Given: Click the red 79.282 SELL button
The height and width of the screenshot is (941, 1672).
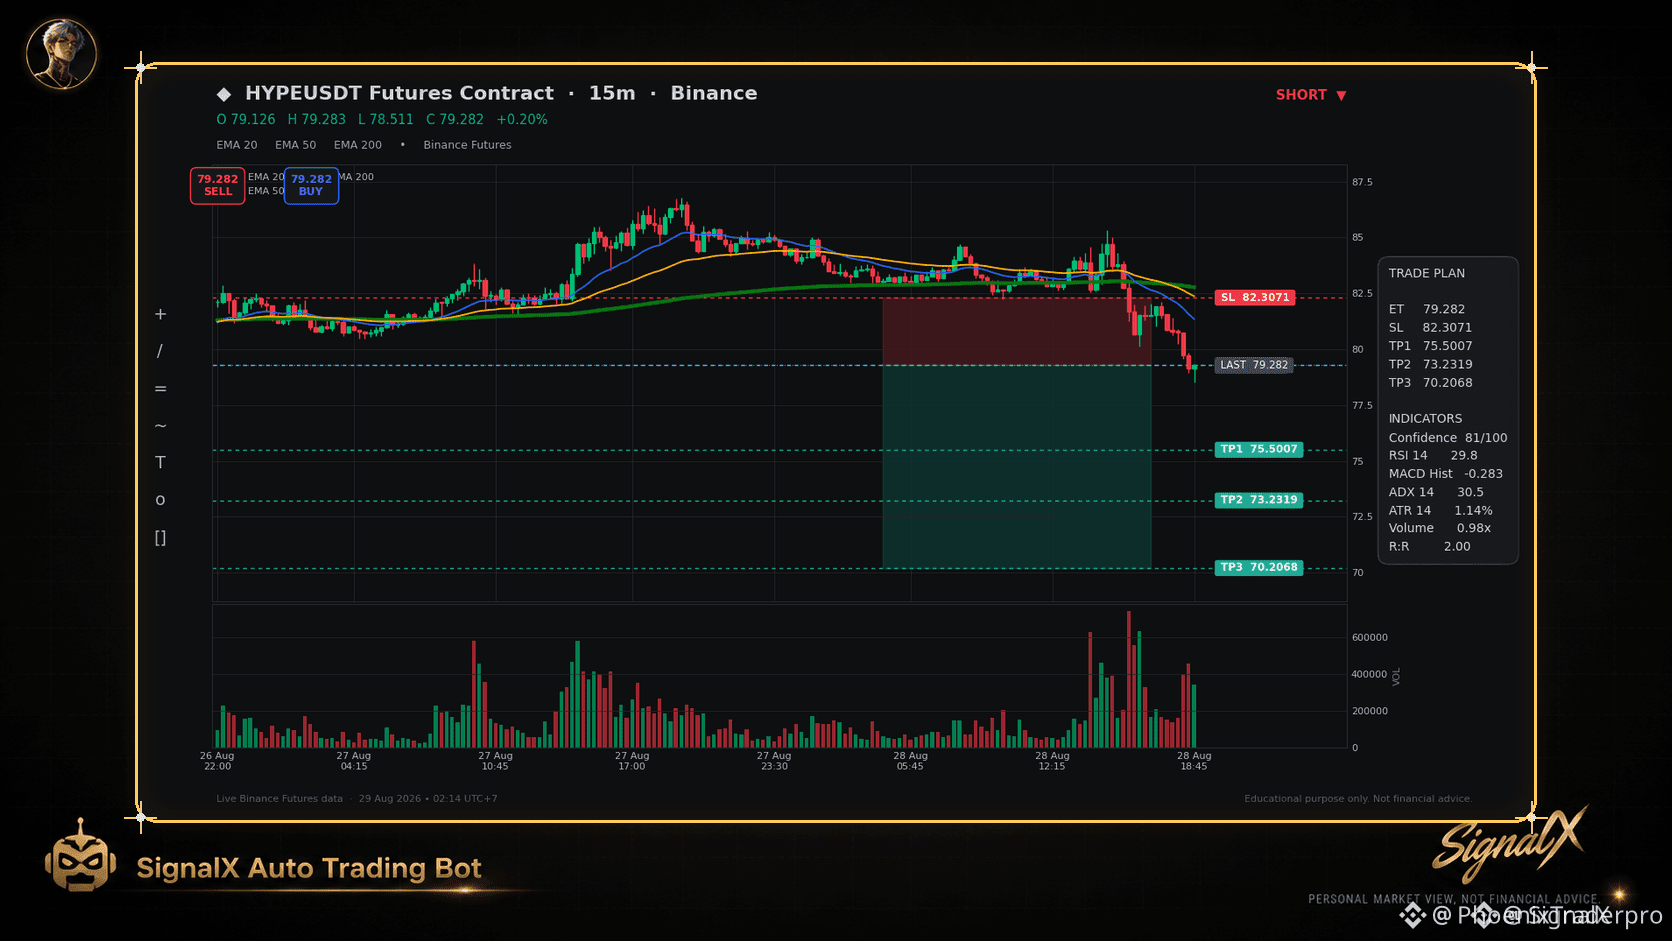Looking at the screenshot, I should tap(218, 185).
